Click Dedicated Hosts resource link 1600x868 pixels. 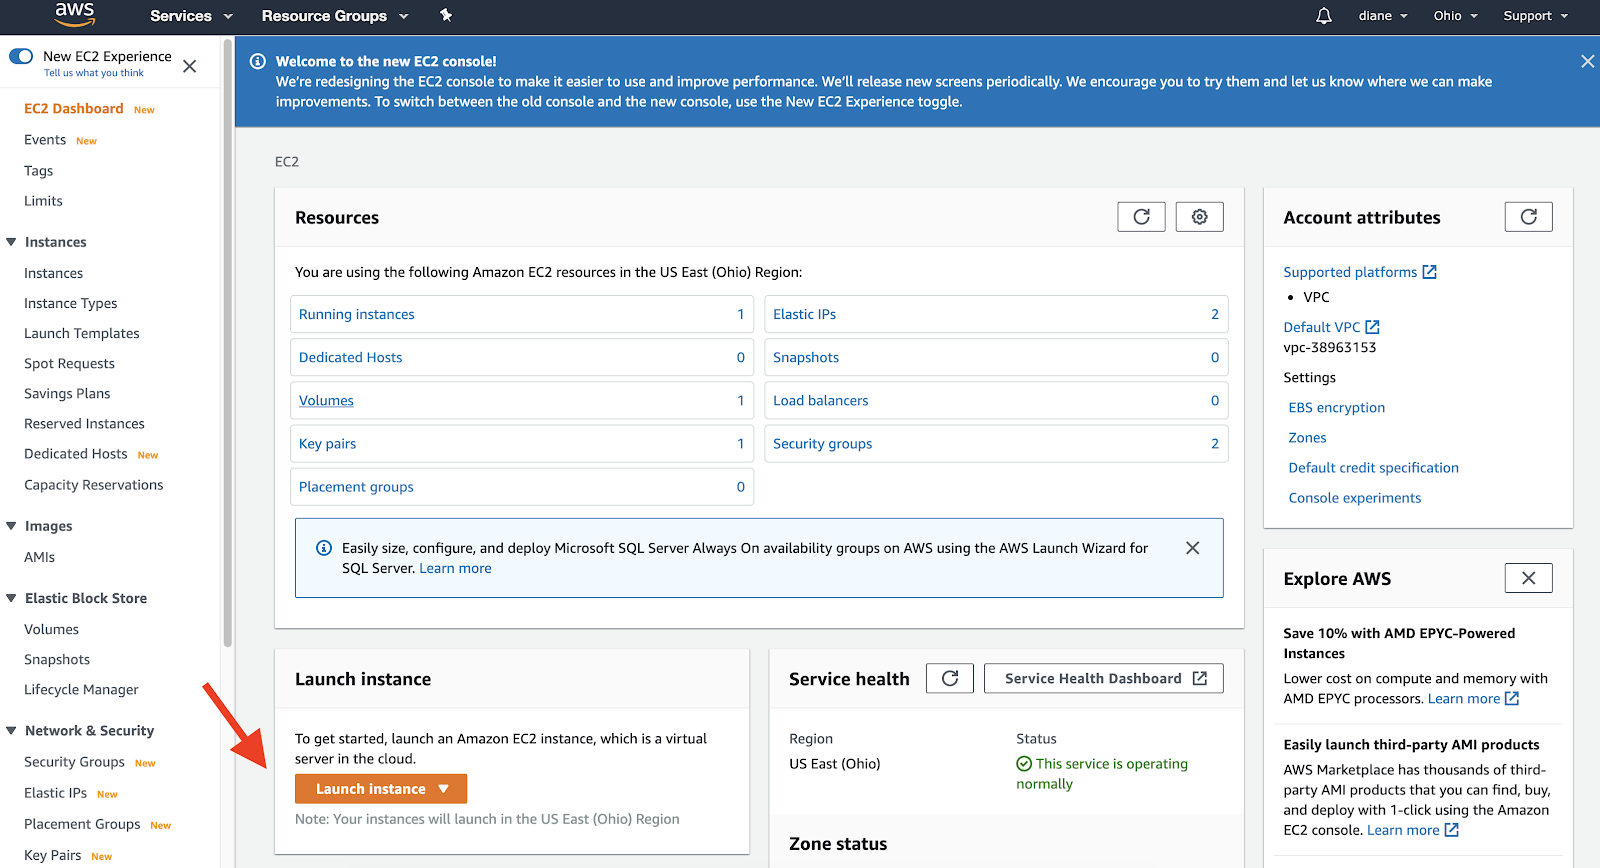(x=350, y=357)
